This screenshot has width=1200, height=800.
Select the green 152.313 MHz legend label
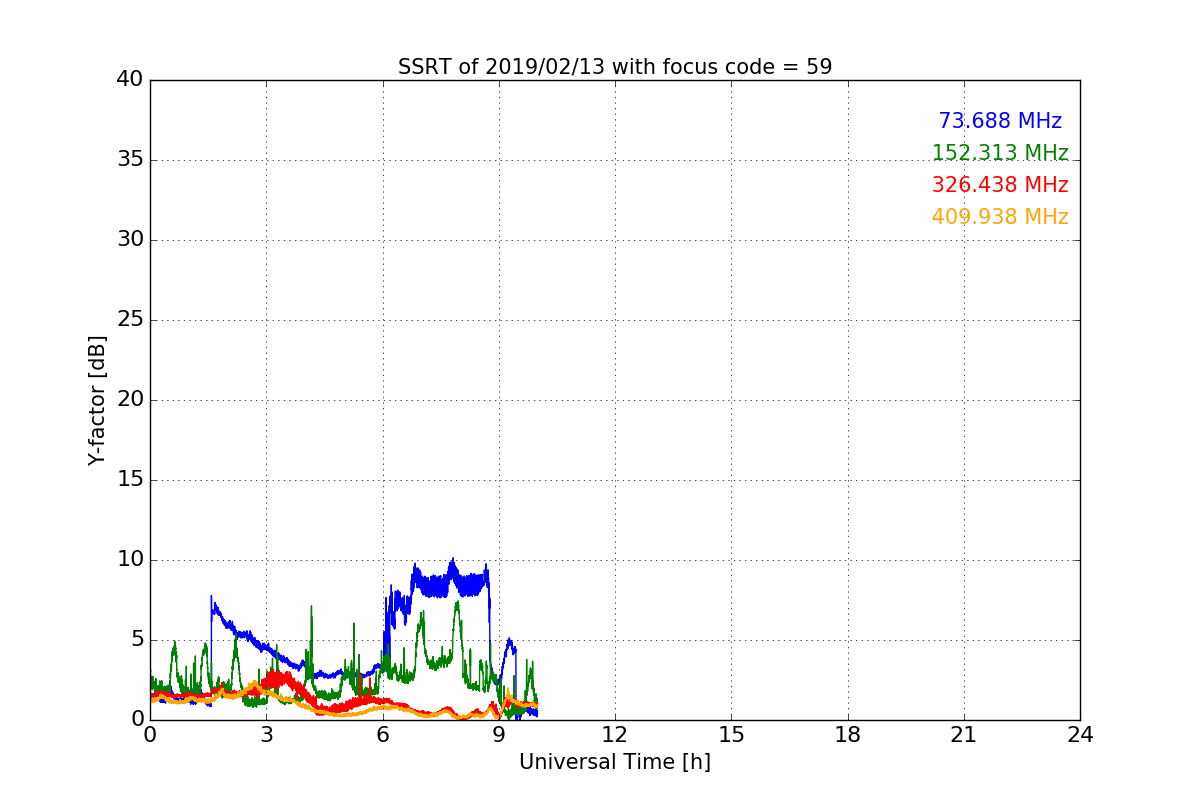tap(1000, 153)
